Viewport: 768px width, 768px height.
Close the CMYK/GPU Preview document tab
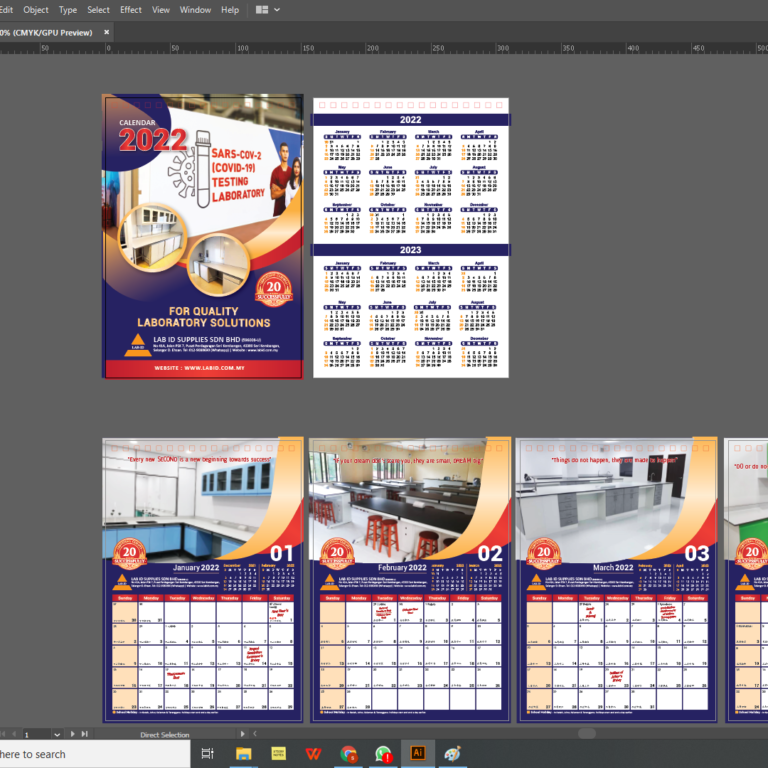107,32
